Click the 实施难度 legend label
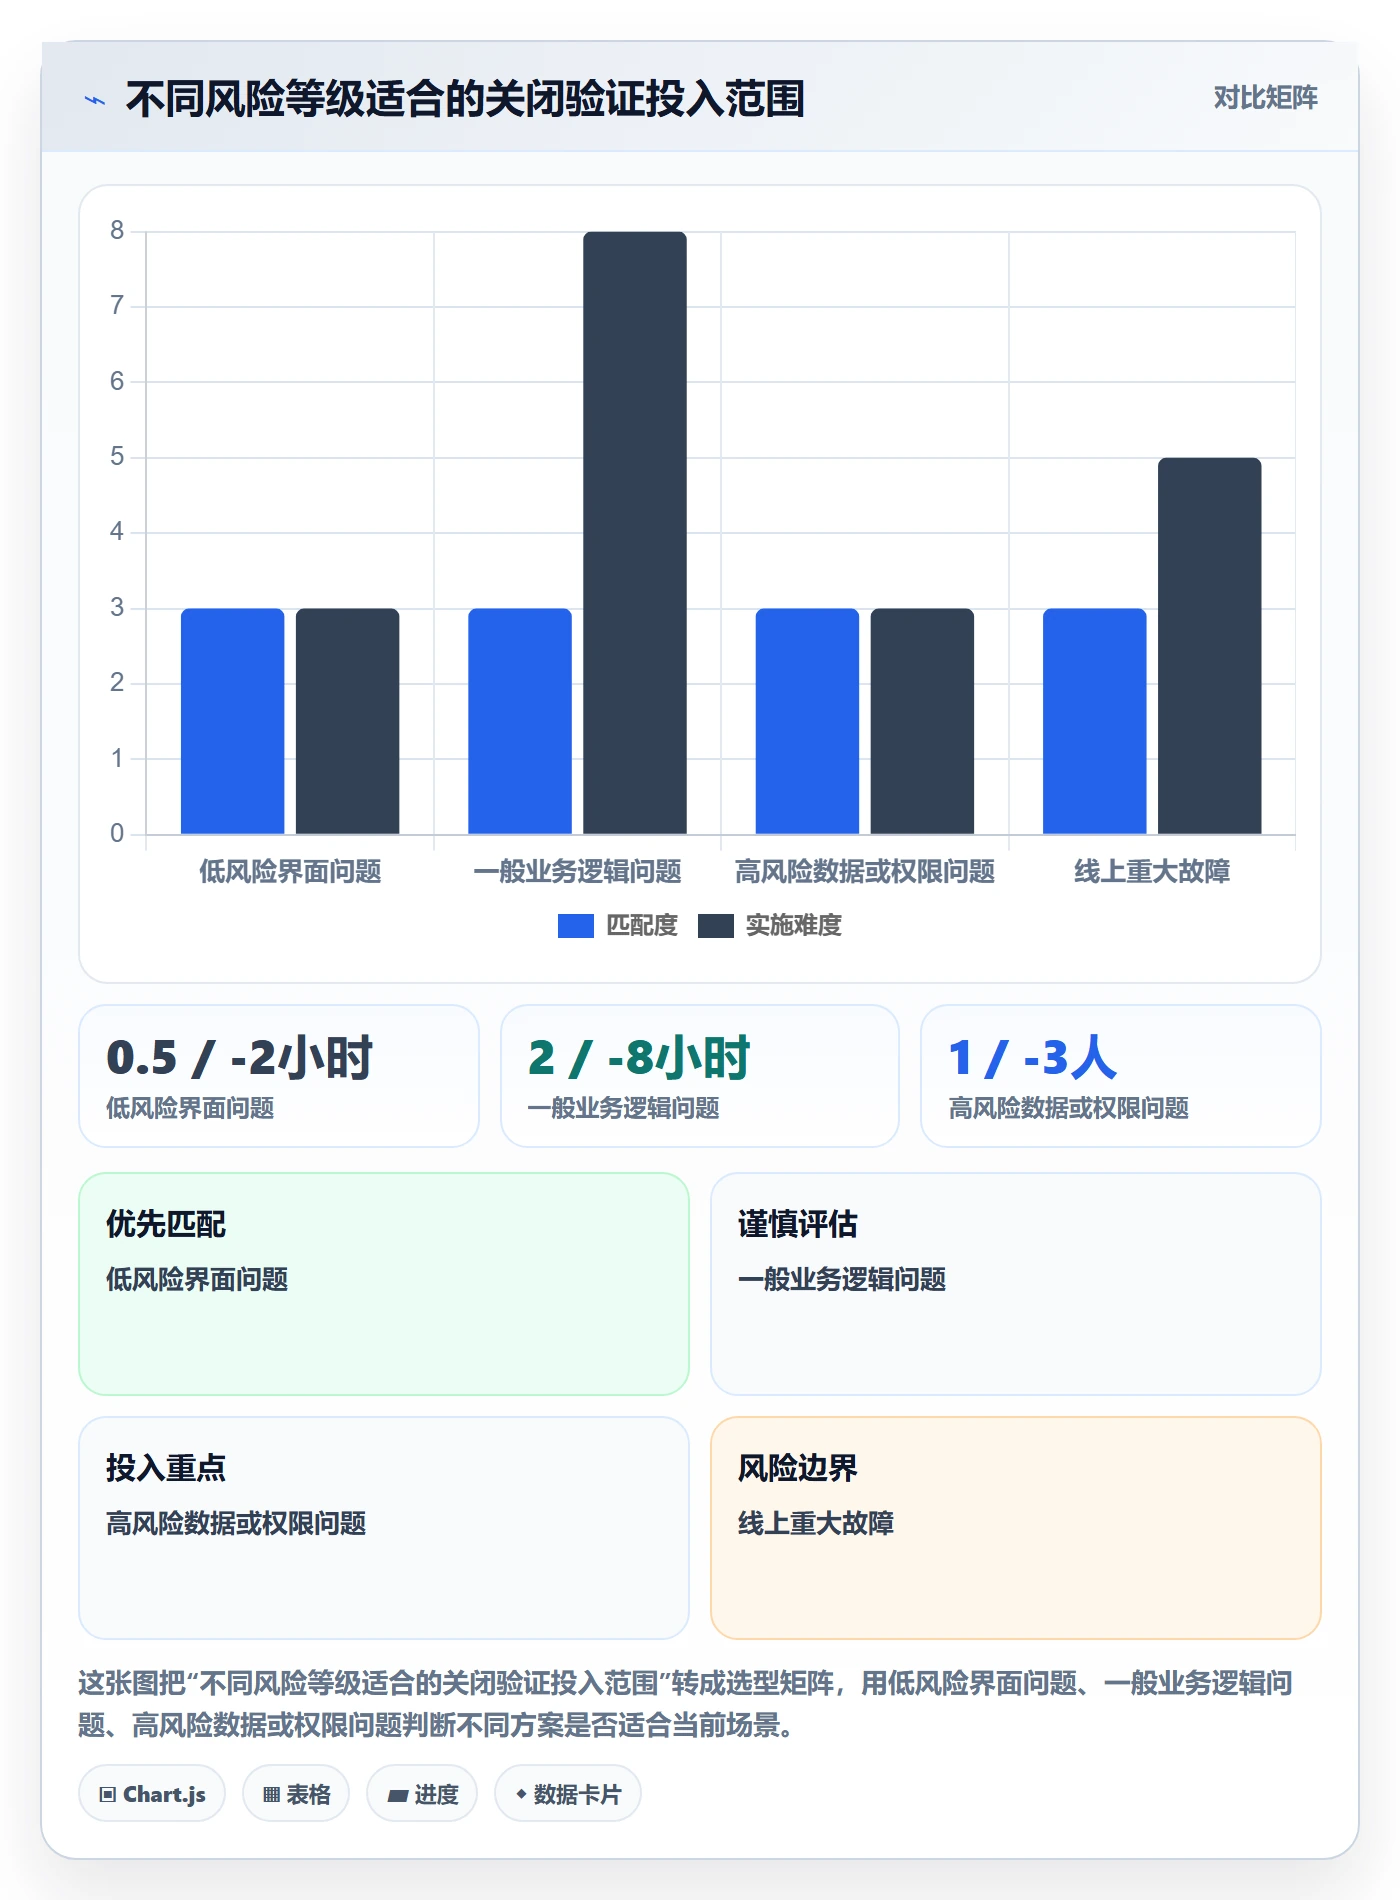1400x1900 pixels. point(794,926)
